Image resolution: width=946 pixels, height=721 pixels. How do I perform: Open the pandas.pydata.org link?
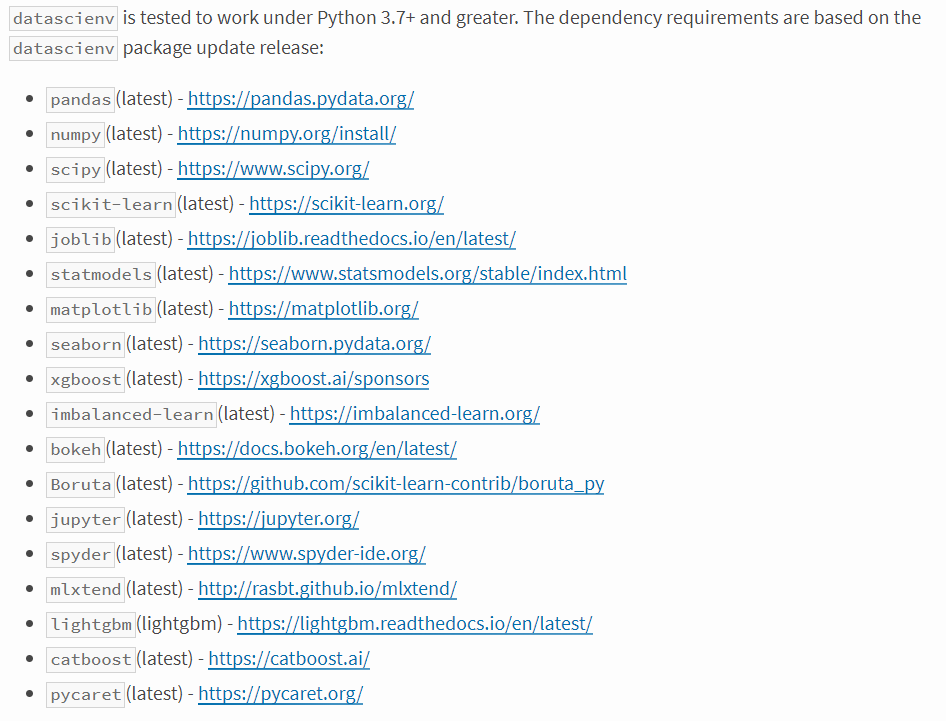click(x=300, y=99)
